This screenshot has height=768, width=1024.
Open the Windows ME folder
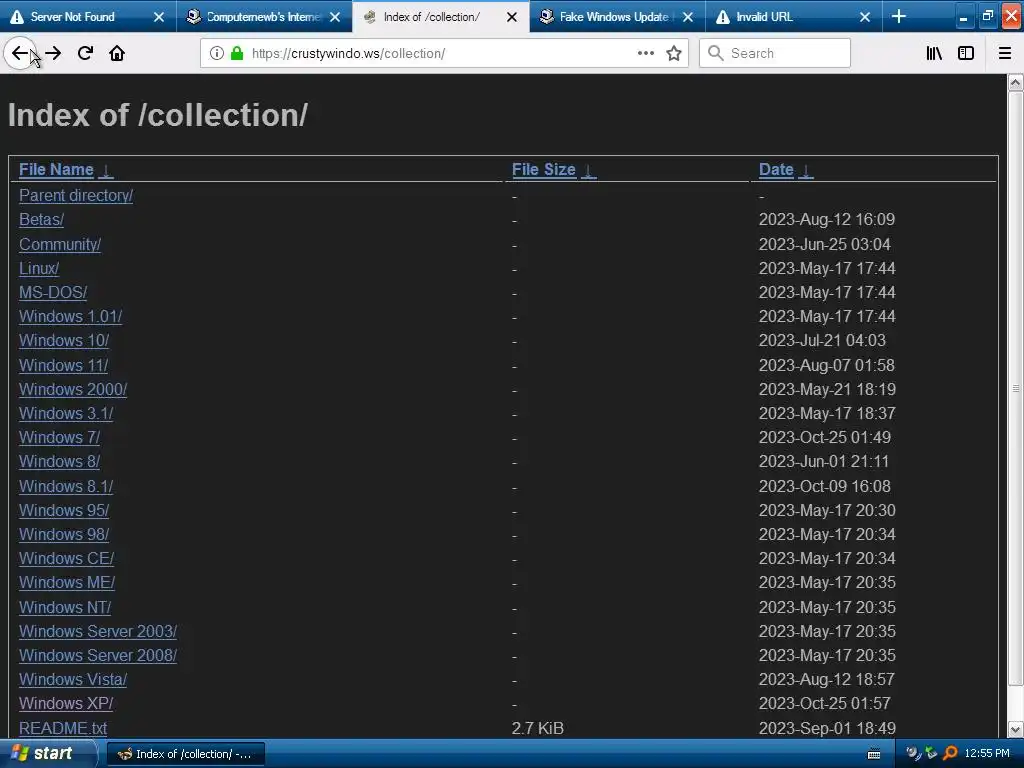point(67,583)
